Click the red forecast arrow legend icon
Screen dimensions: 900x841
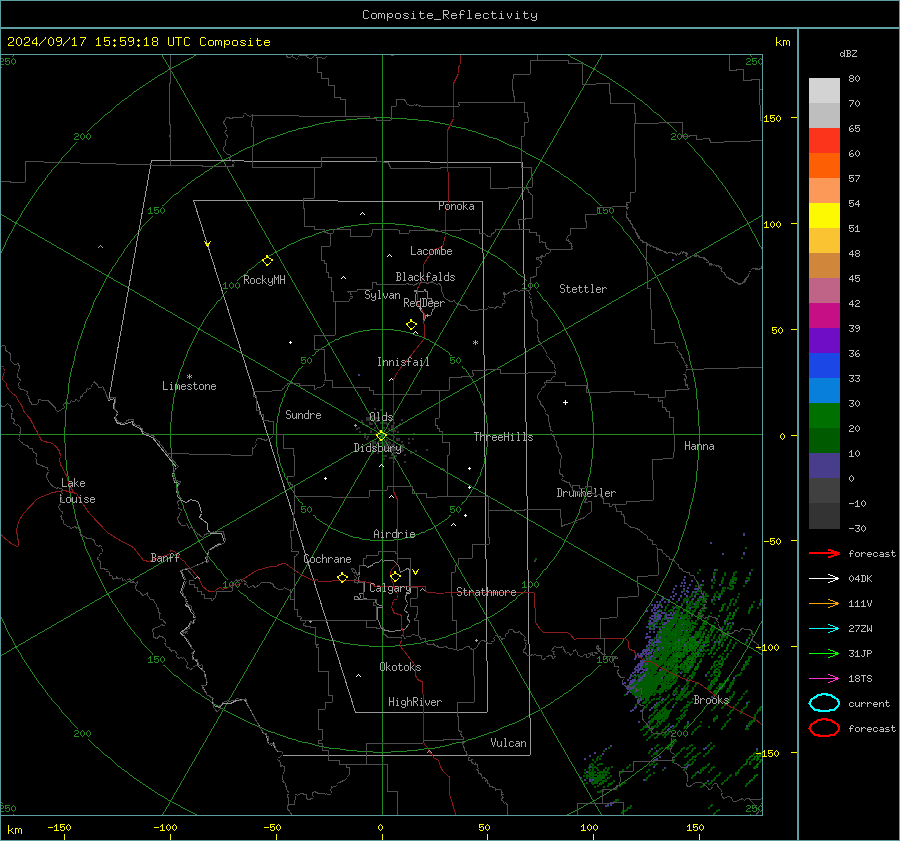point(824,553)
